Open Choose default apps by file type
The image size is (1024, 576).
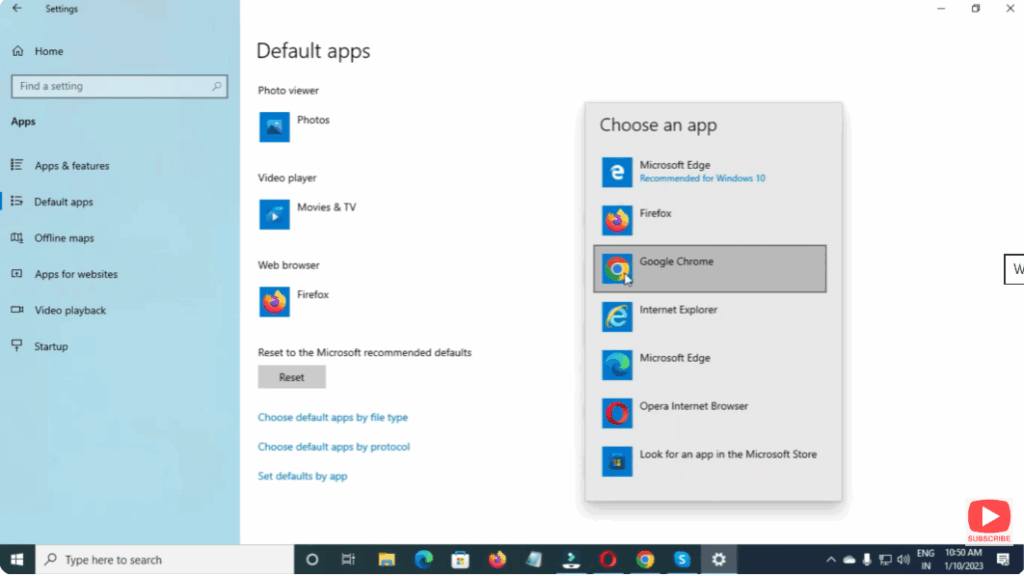click(x=332, y=418)
